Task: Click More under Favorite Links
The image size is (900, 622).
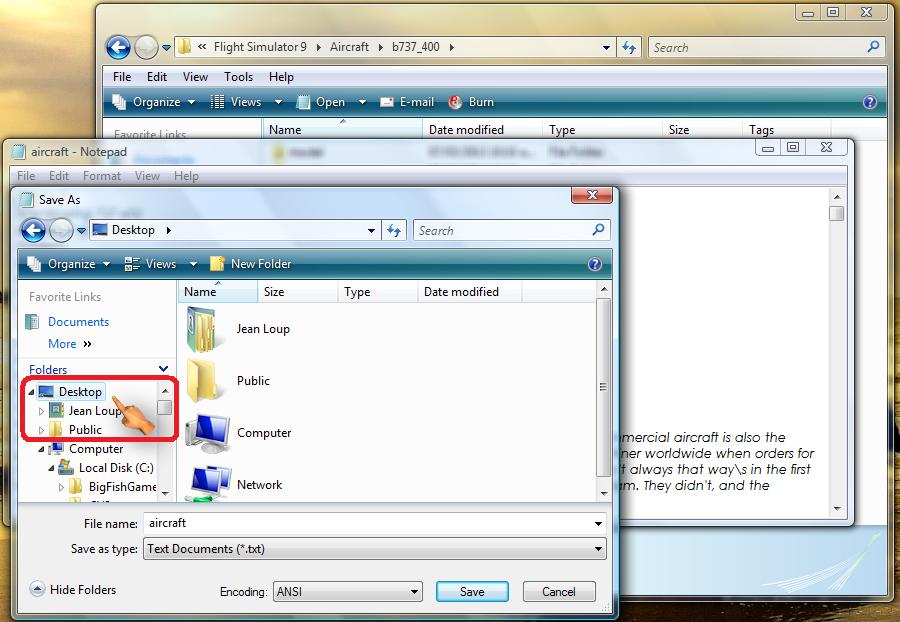Action: pos(69,344)
